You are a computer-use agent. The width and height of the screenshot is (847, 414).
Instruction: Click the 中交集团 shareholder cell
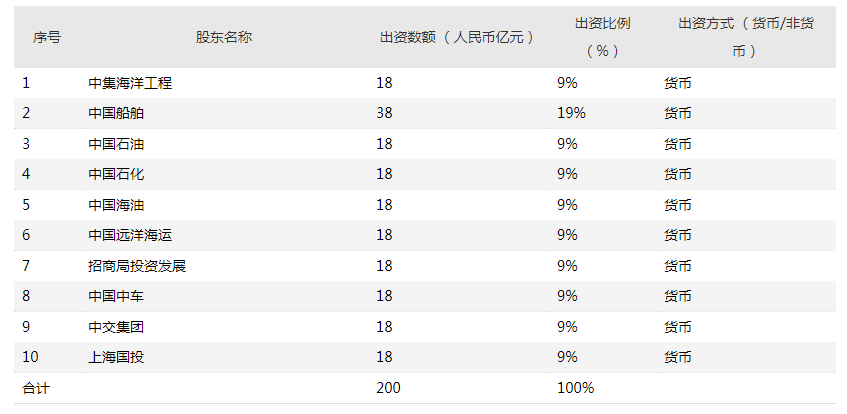tap(116, 327)
